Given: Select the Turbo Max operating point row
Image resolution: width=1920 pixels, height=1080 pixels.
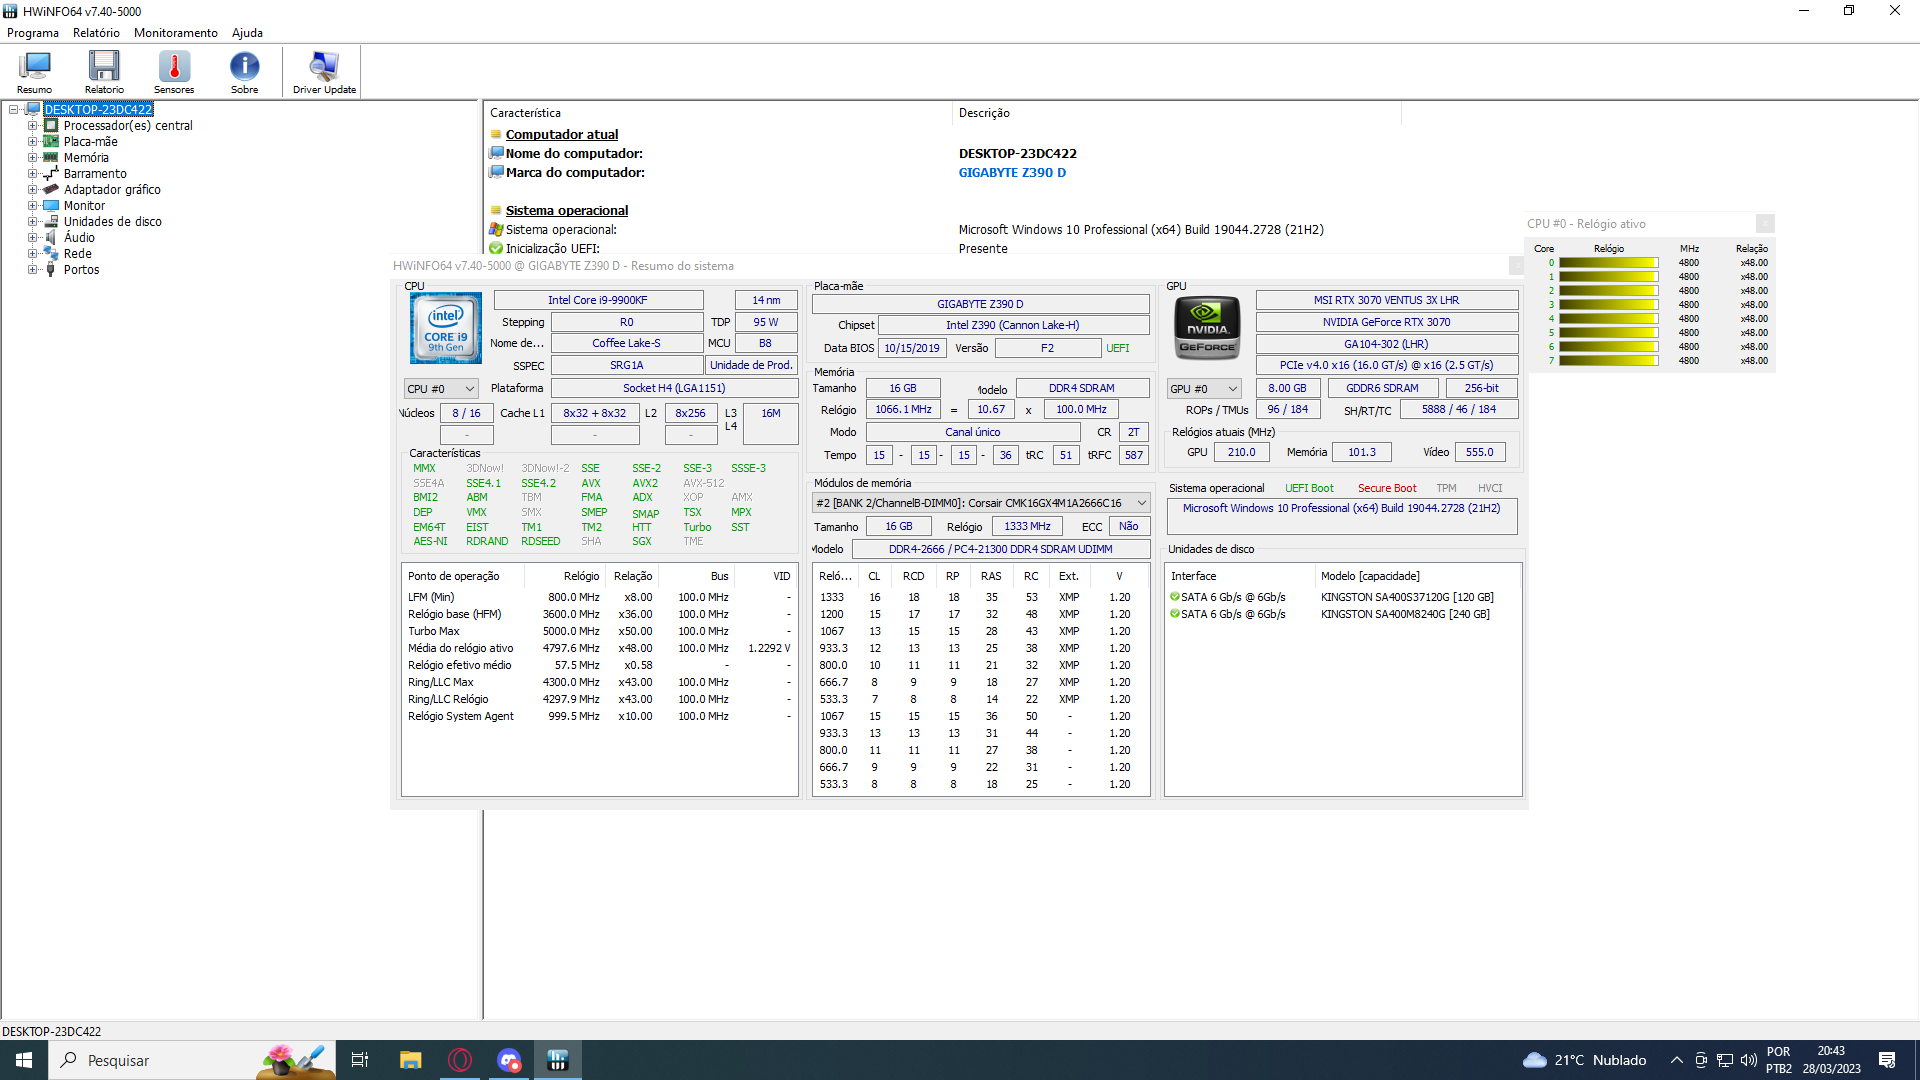Looking at the screenshot, I should tap(600, 632).
